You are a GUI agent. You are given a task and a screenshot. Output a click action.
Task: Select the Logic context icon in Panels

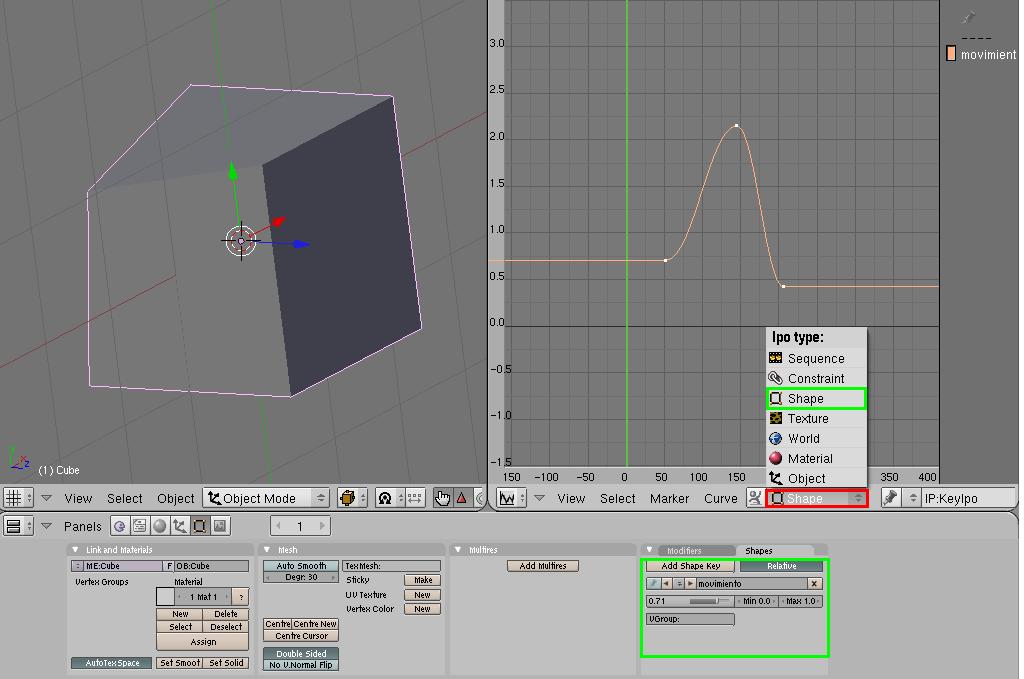point(120,526)
